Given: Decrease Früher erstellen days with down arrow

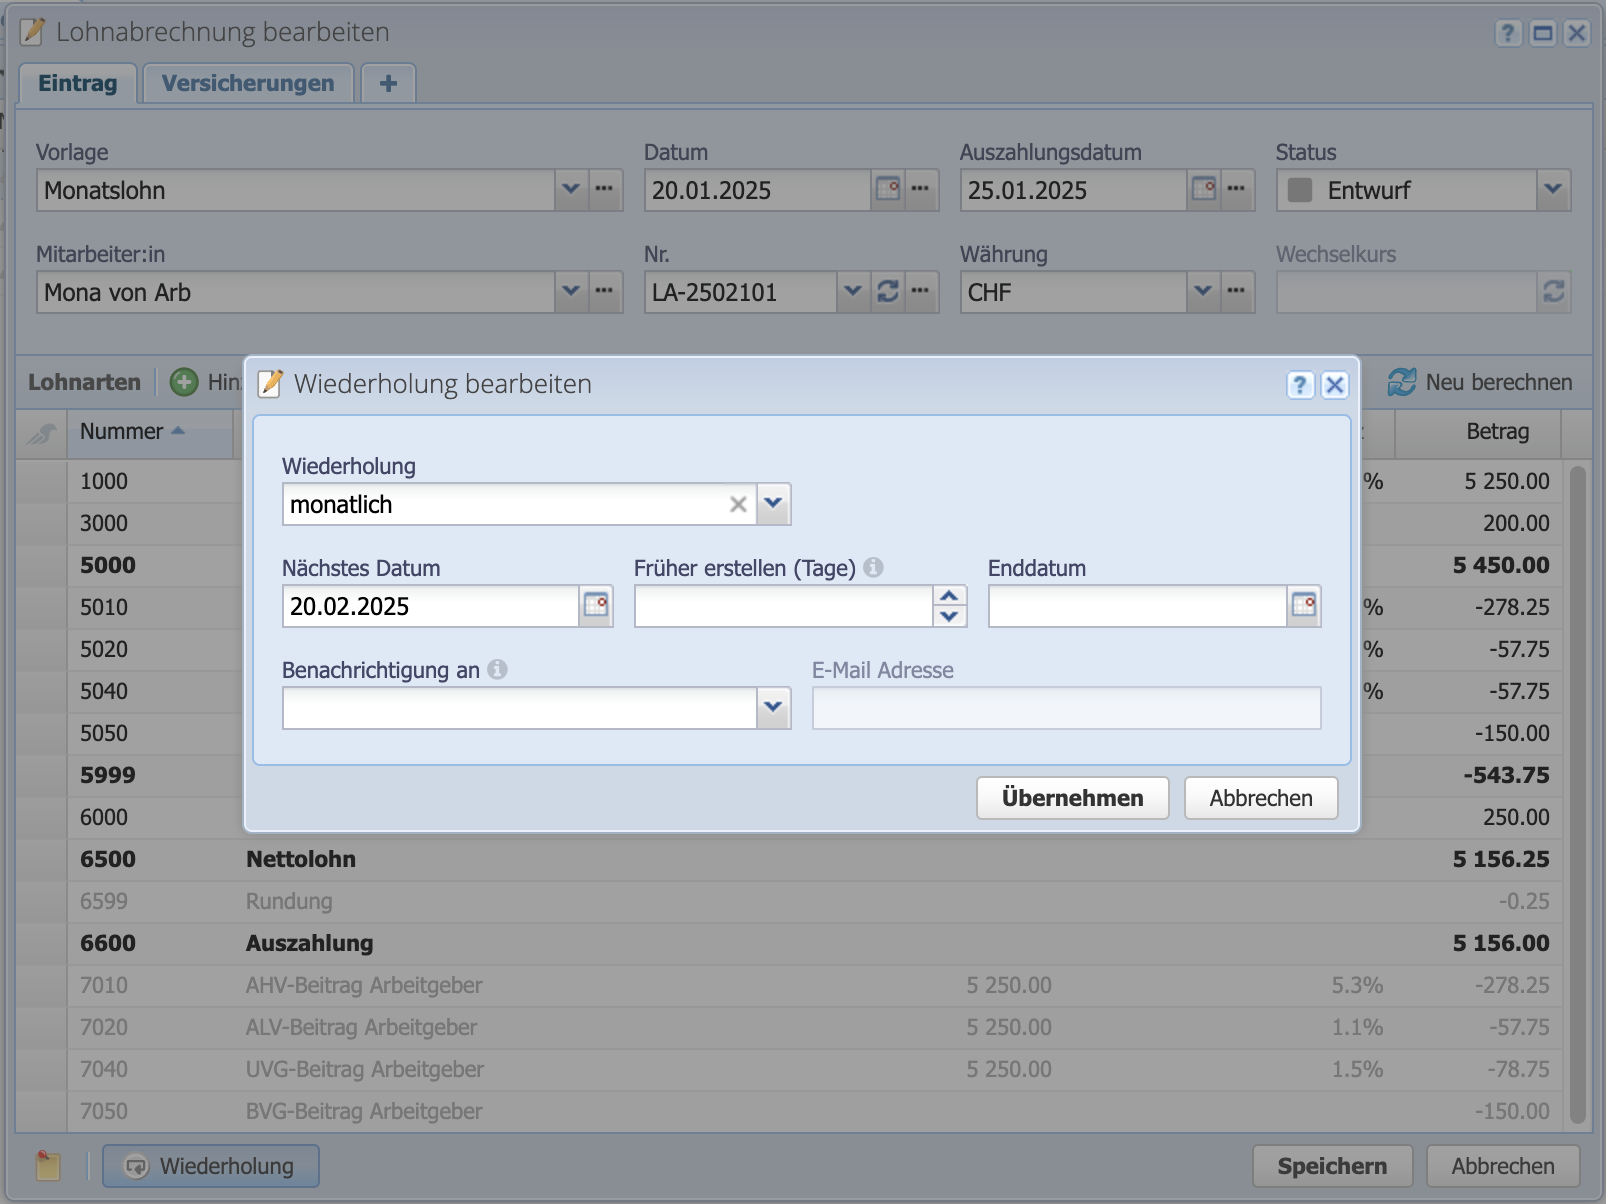Looking at the screenshot, I should (x=949, y=616).
